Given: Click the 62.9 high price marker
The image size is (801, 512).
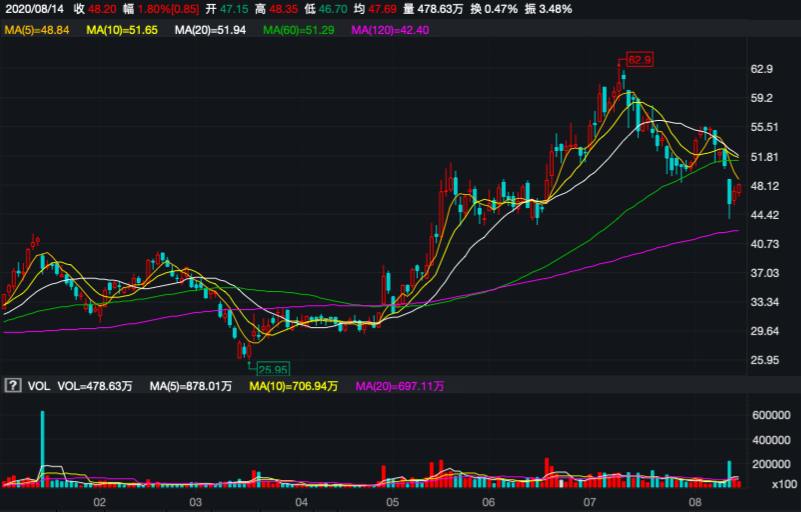Looking at the screenshot, I should 639,60.
